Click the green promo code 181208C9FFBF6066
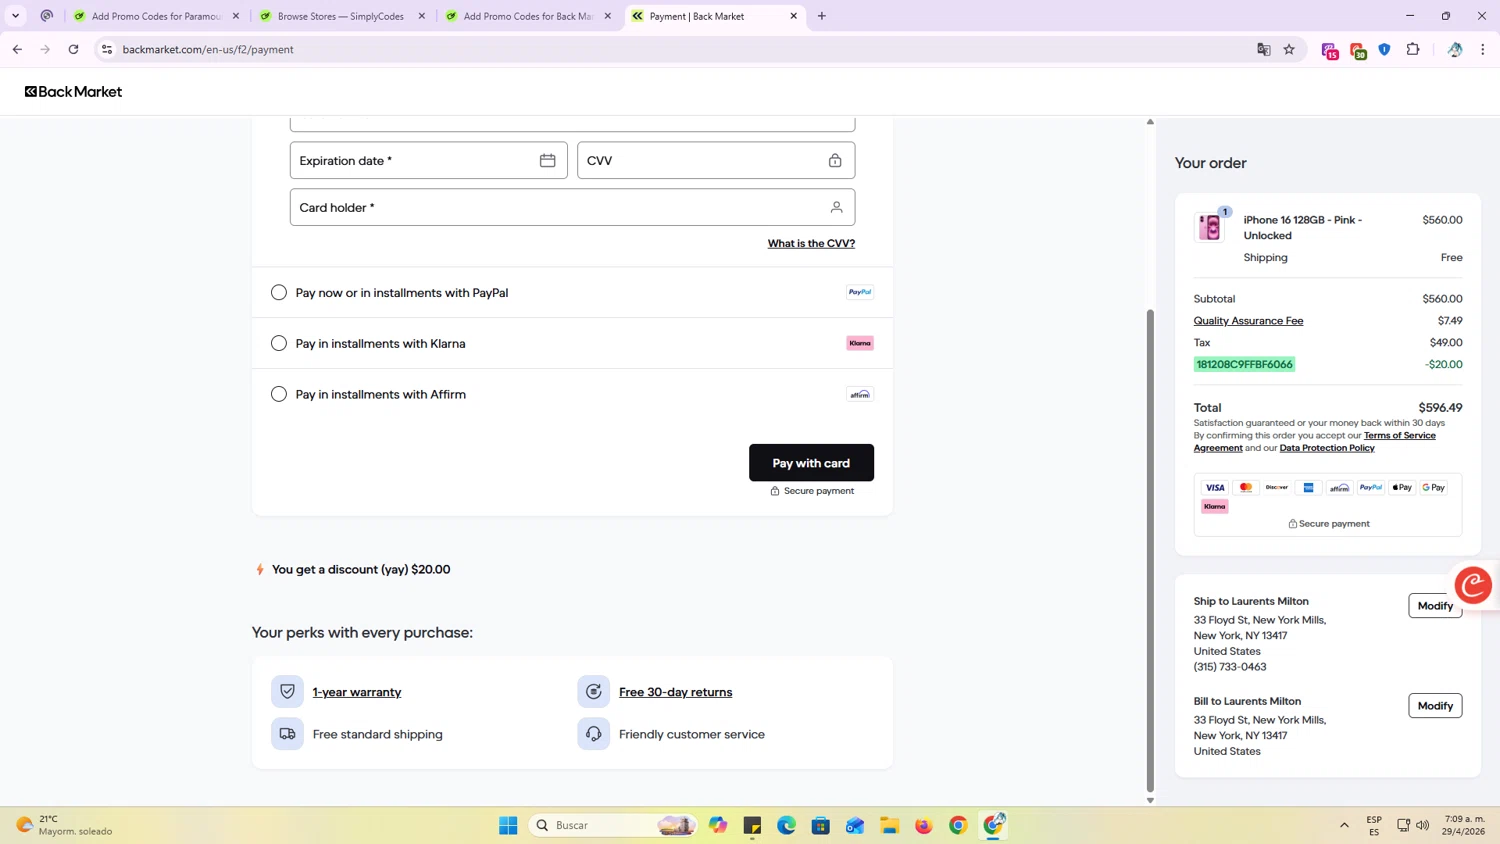 pos(1244,364)
